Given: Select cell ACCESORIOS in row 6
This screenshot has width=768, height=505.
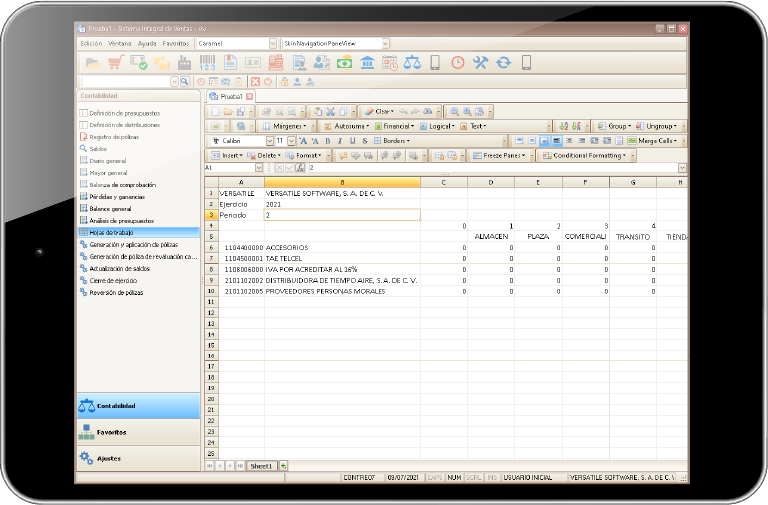Looking at the screenshot, I should 342,248.
